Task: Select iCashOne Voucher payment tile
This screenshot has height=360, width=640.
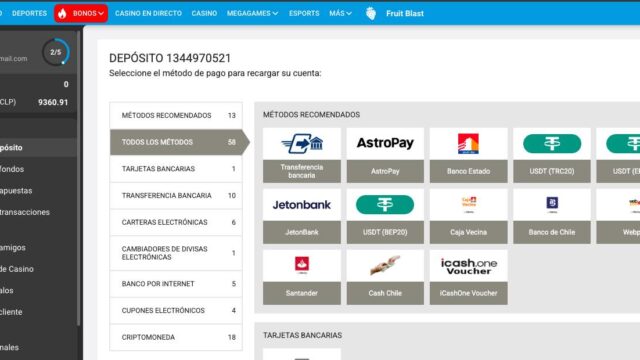Action: tap(468, 277)
